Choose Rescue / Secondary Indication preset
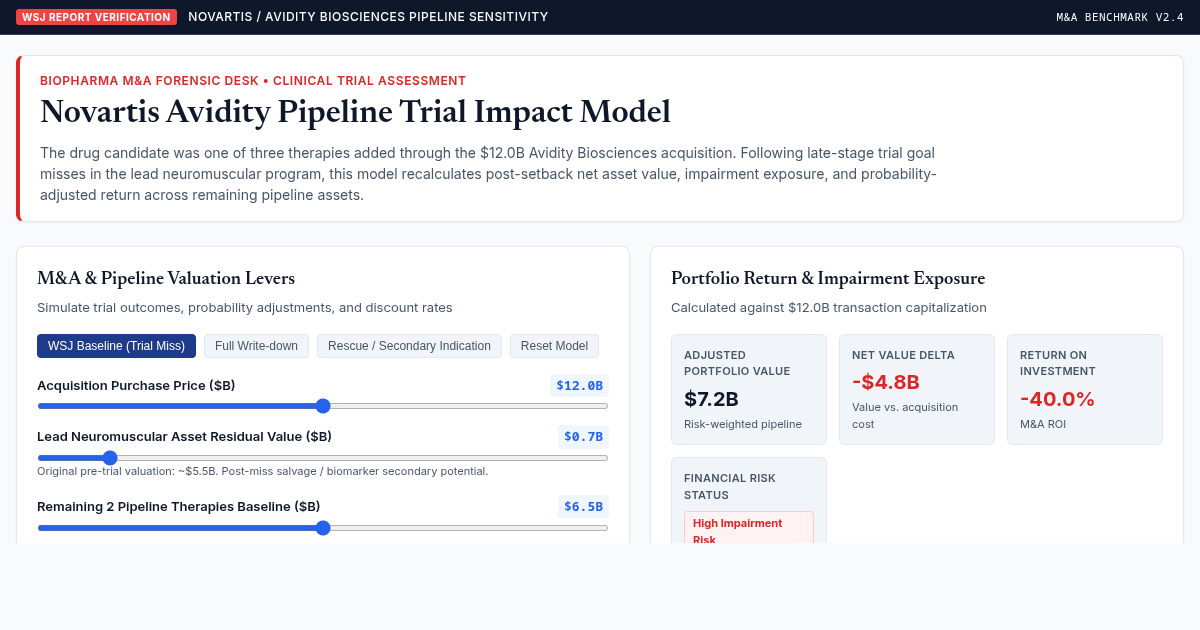Viewport: 1200px width, 630px height. pos(409,346)
